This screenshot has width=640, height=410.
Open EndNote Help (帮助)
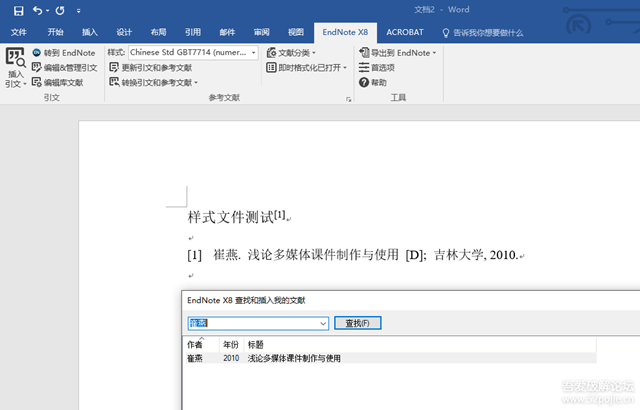pyautogui.click(x=377, y=82)
